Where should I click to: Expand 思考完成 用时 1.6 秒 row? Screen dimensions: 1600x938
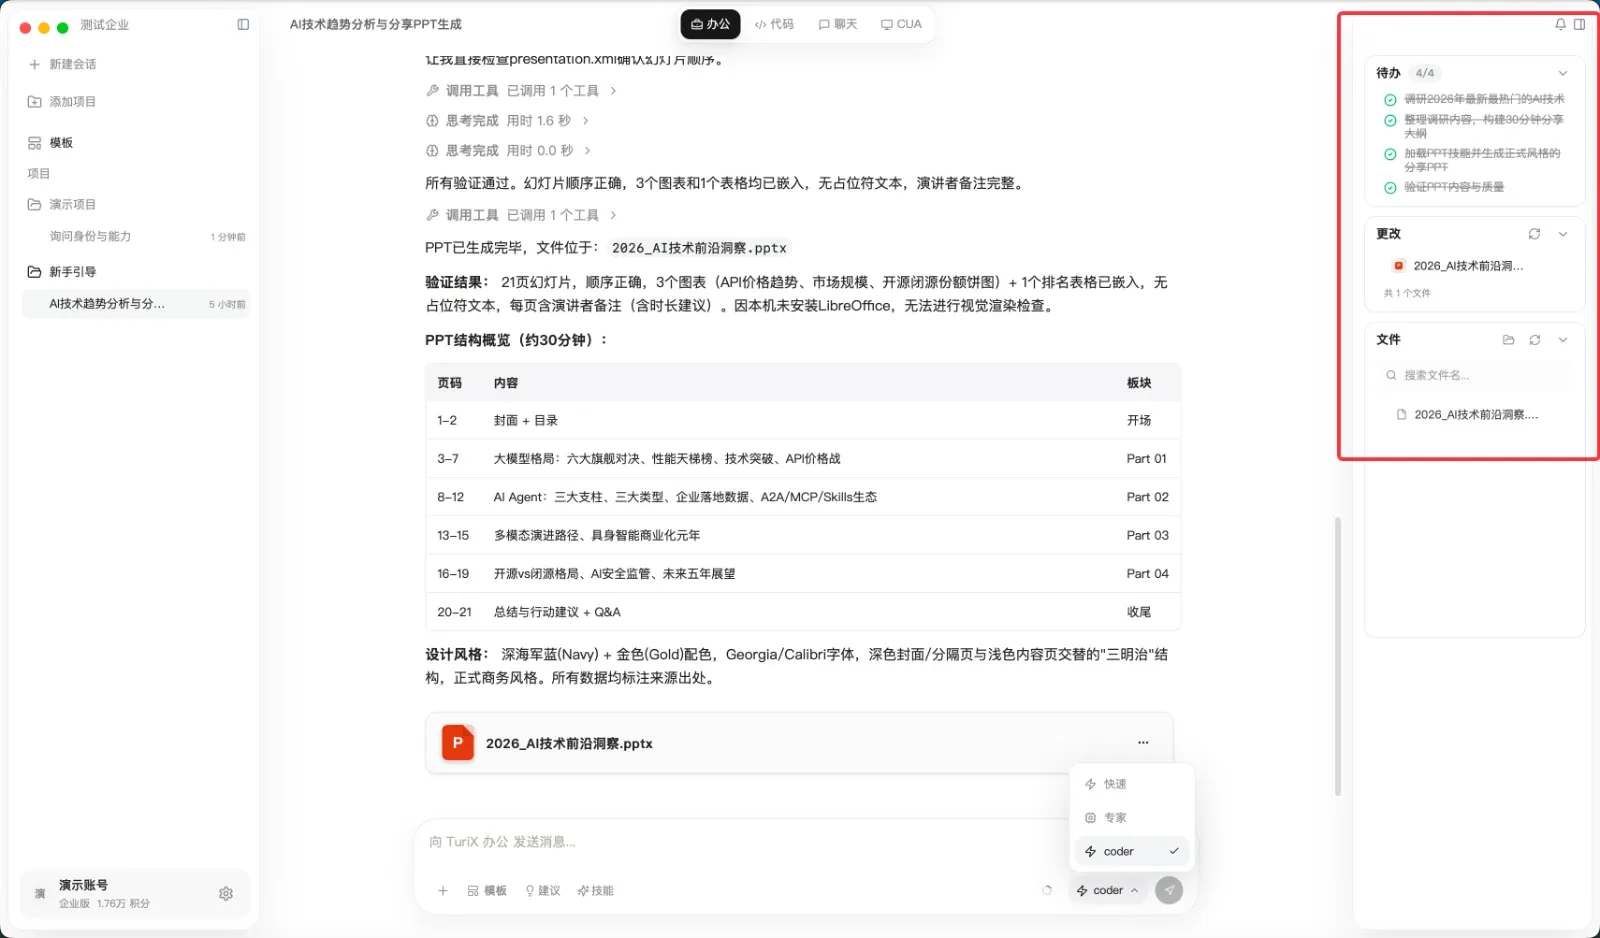pyautogui.click(x=507, y=121)
